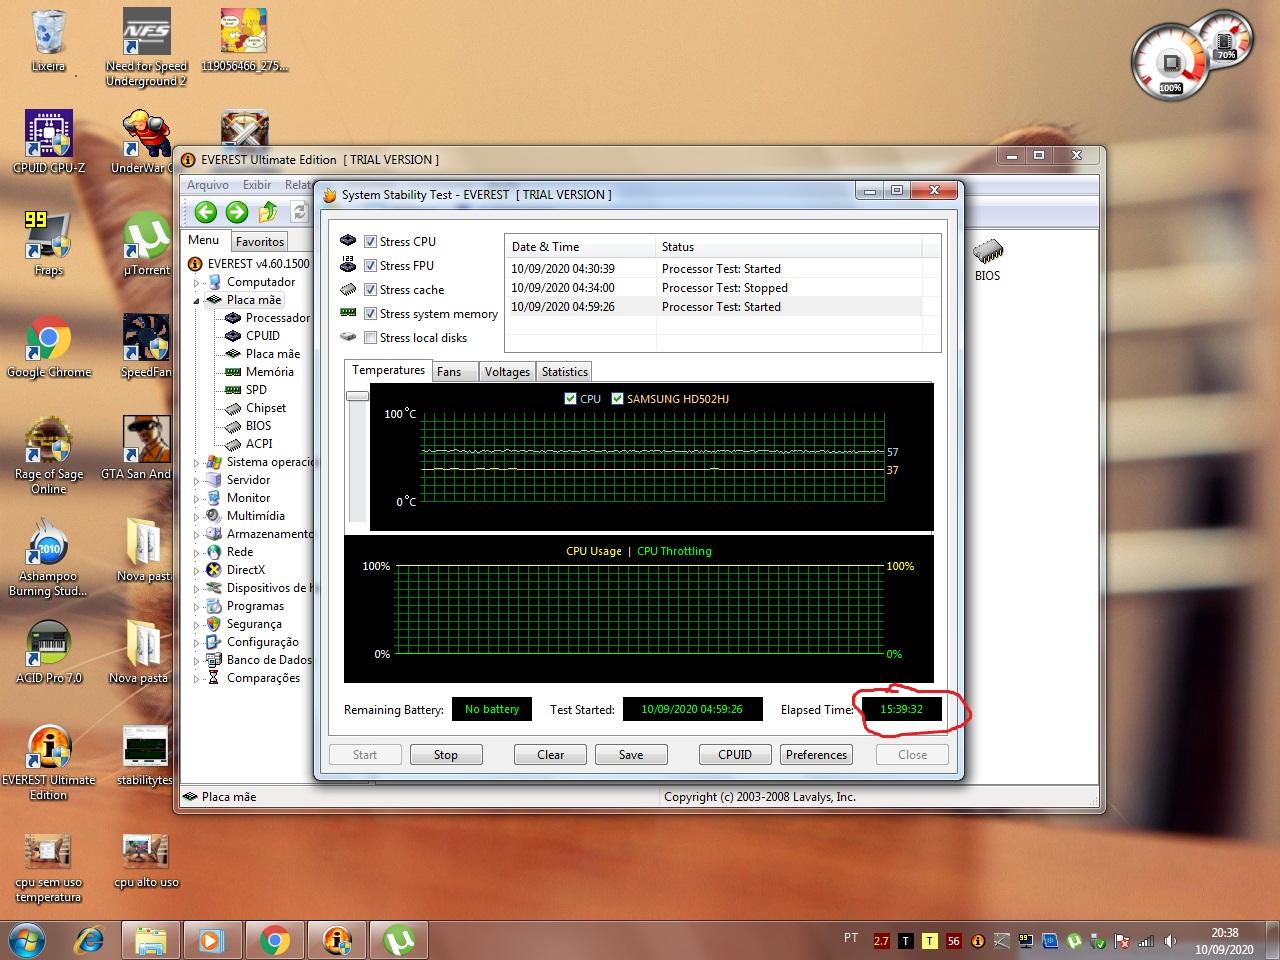Select 'cpu sem uso temperatura' desktop image
This screenshot has height=960, width=1280.
[48, 867]
